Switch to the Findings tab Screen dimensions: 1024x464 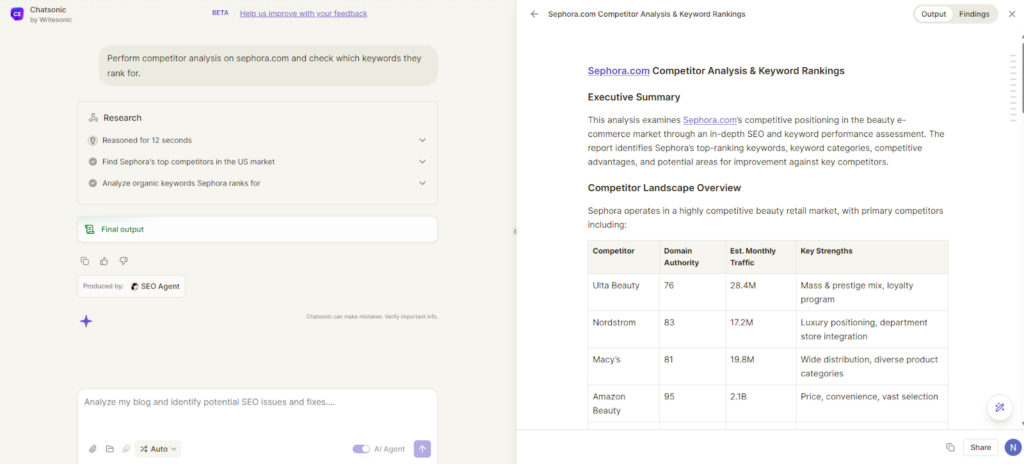point(974,14)
